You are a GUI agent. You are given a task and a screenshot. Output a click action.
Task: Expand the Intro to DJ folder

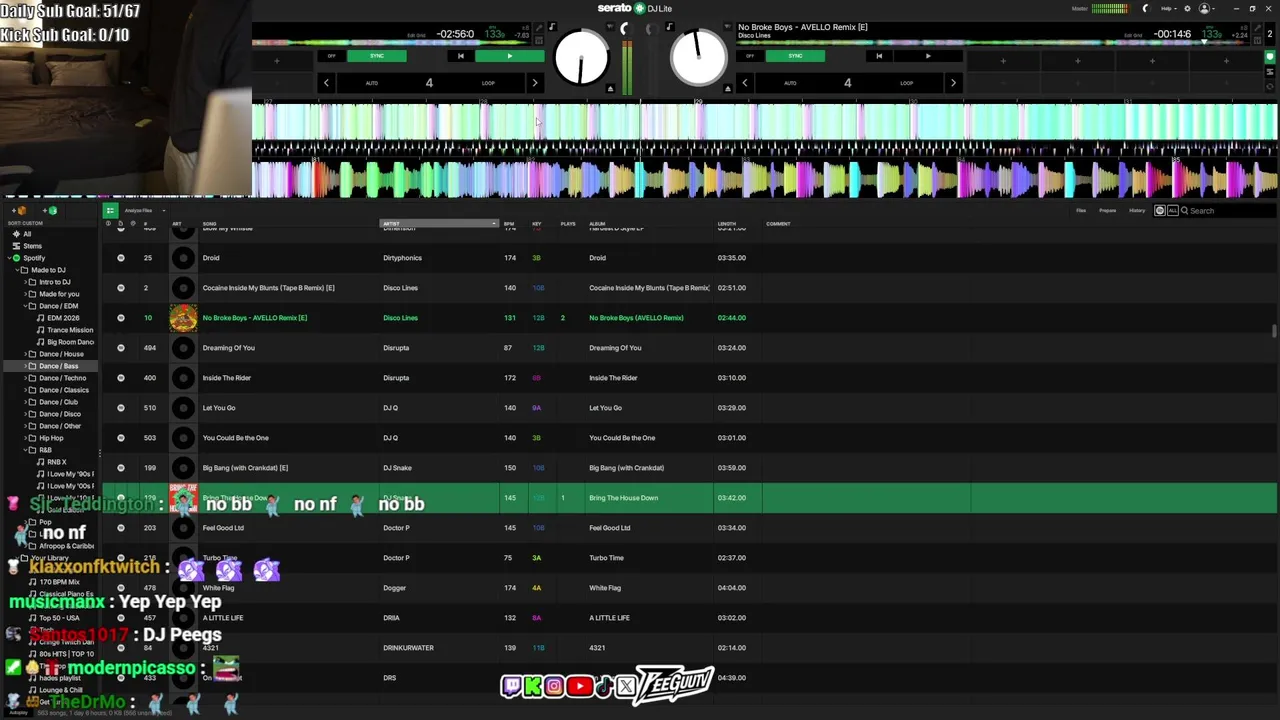(x=24, y=282)
